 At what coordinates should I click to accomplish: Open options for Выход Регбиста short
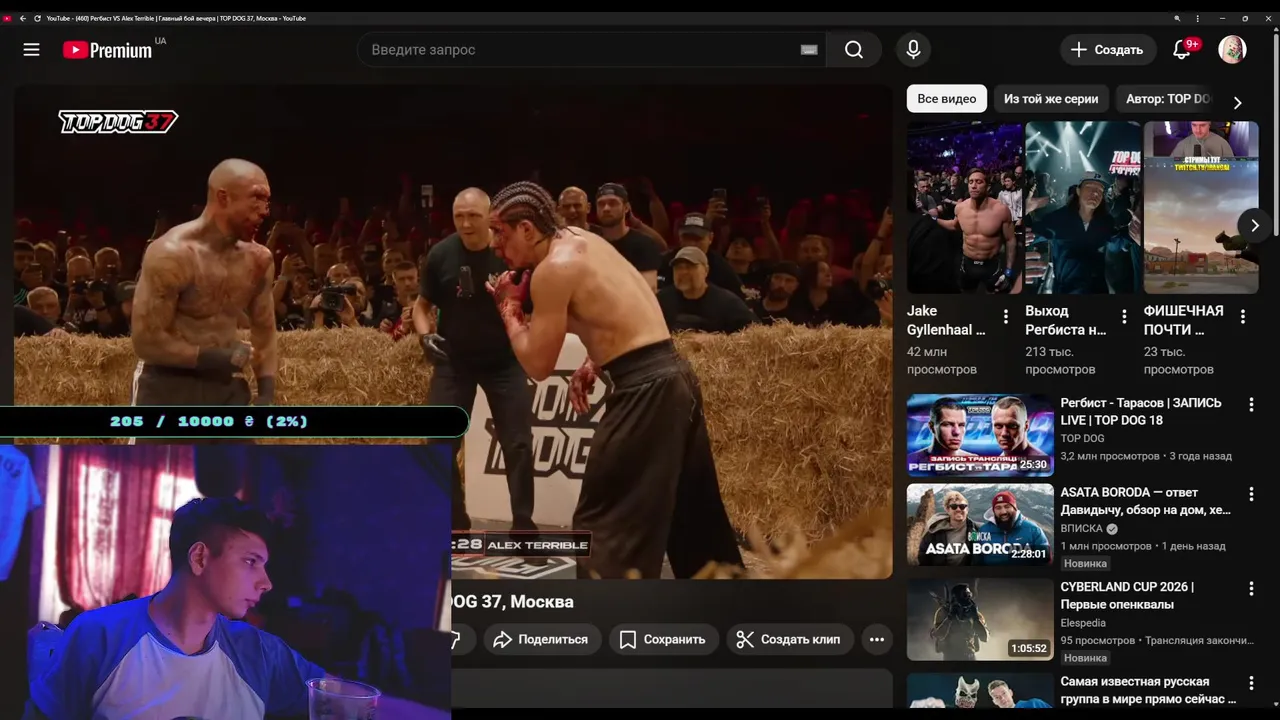pos(1124,317)
